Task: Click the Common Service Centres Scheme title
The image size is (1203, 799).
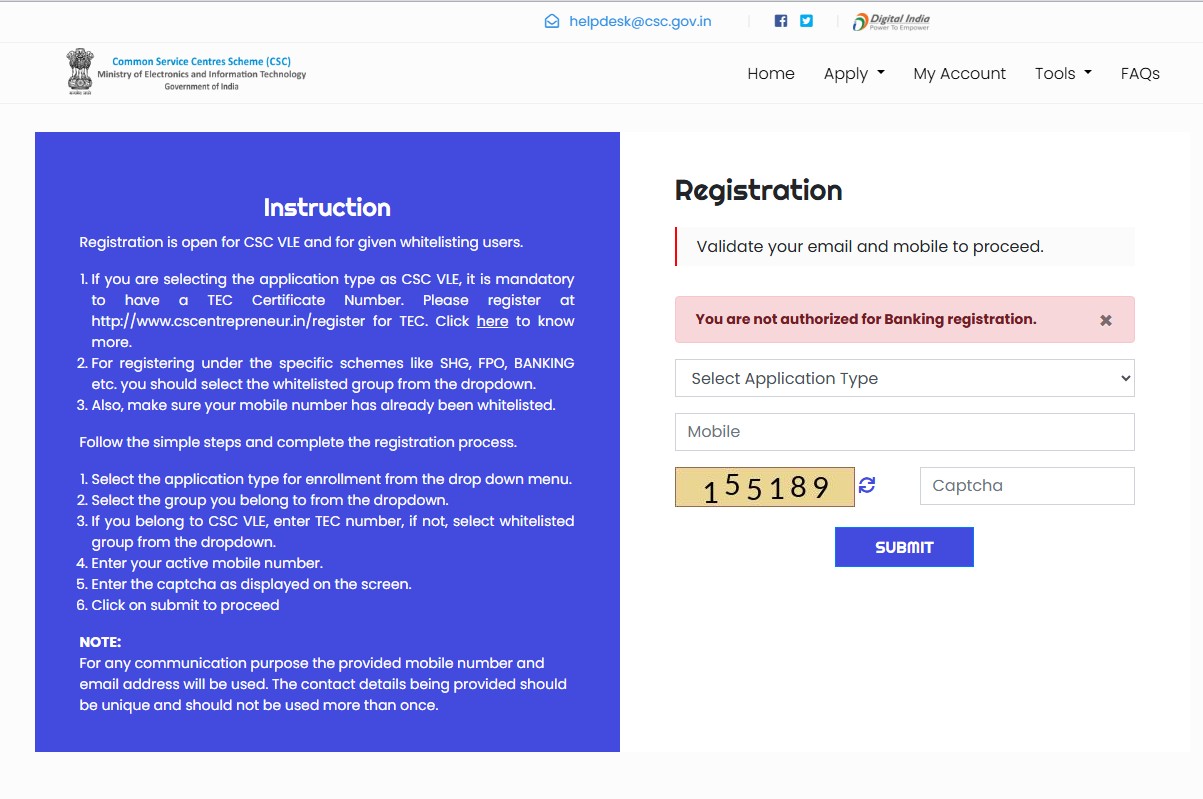Action: click(x=201, y=62)
